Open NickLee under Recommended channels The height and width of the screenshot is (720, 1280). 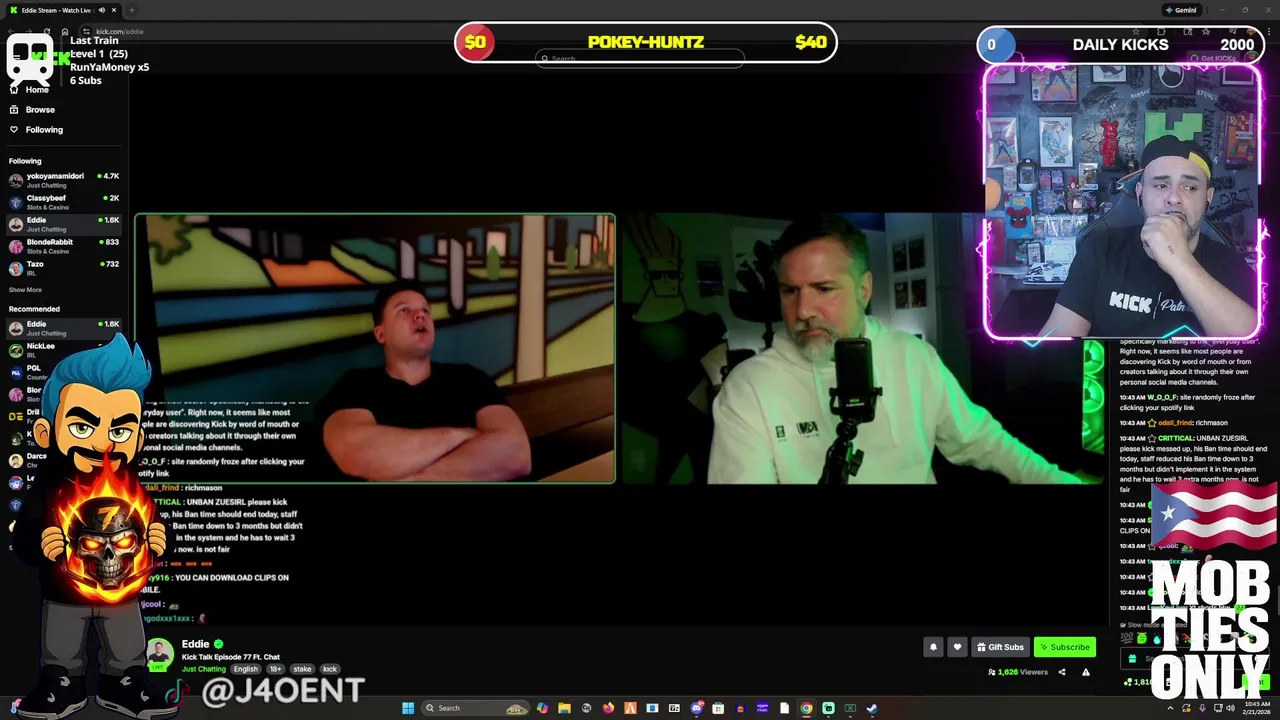point(64,349)
